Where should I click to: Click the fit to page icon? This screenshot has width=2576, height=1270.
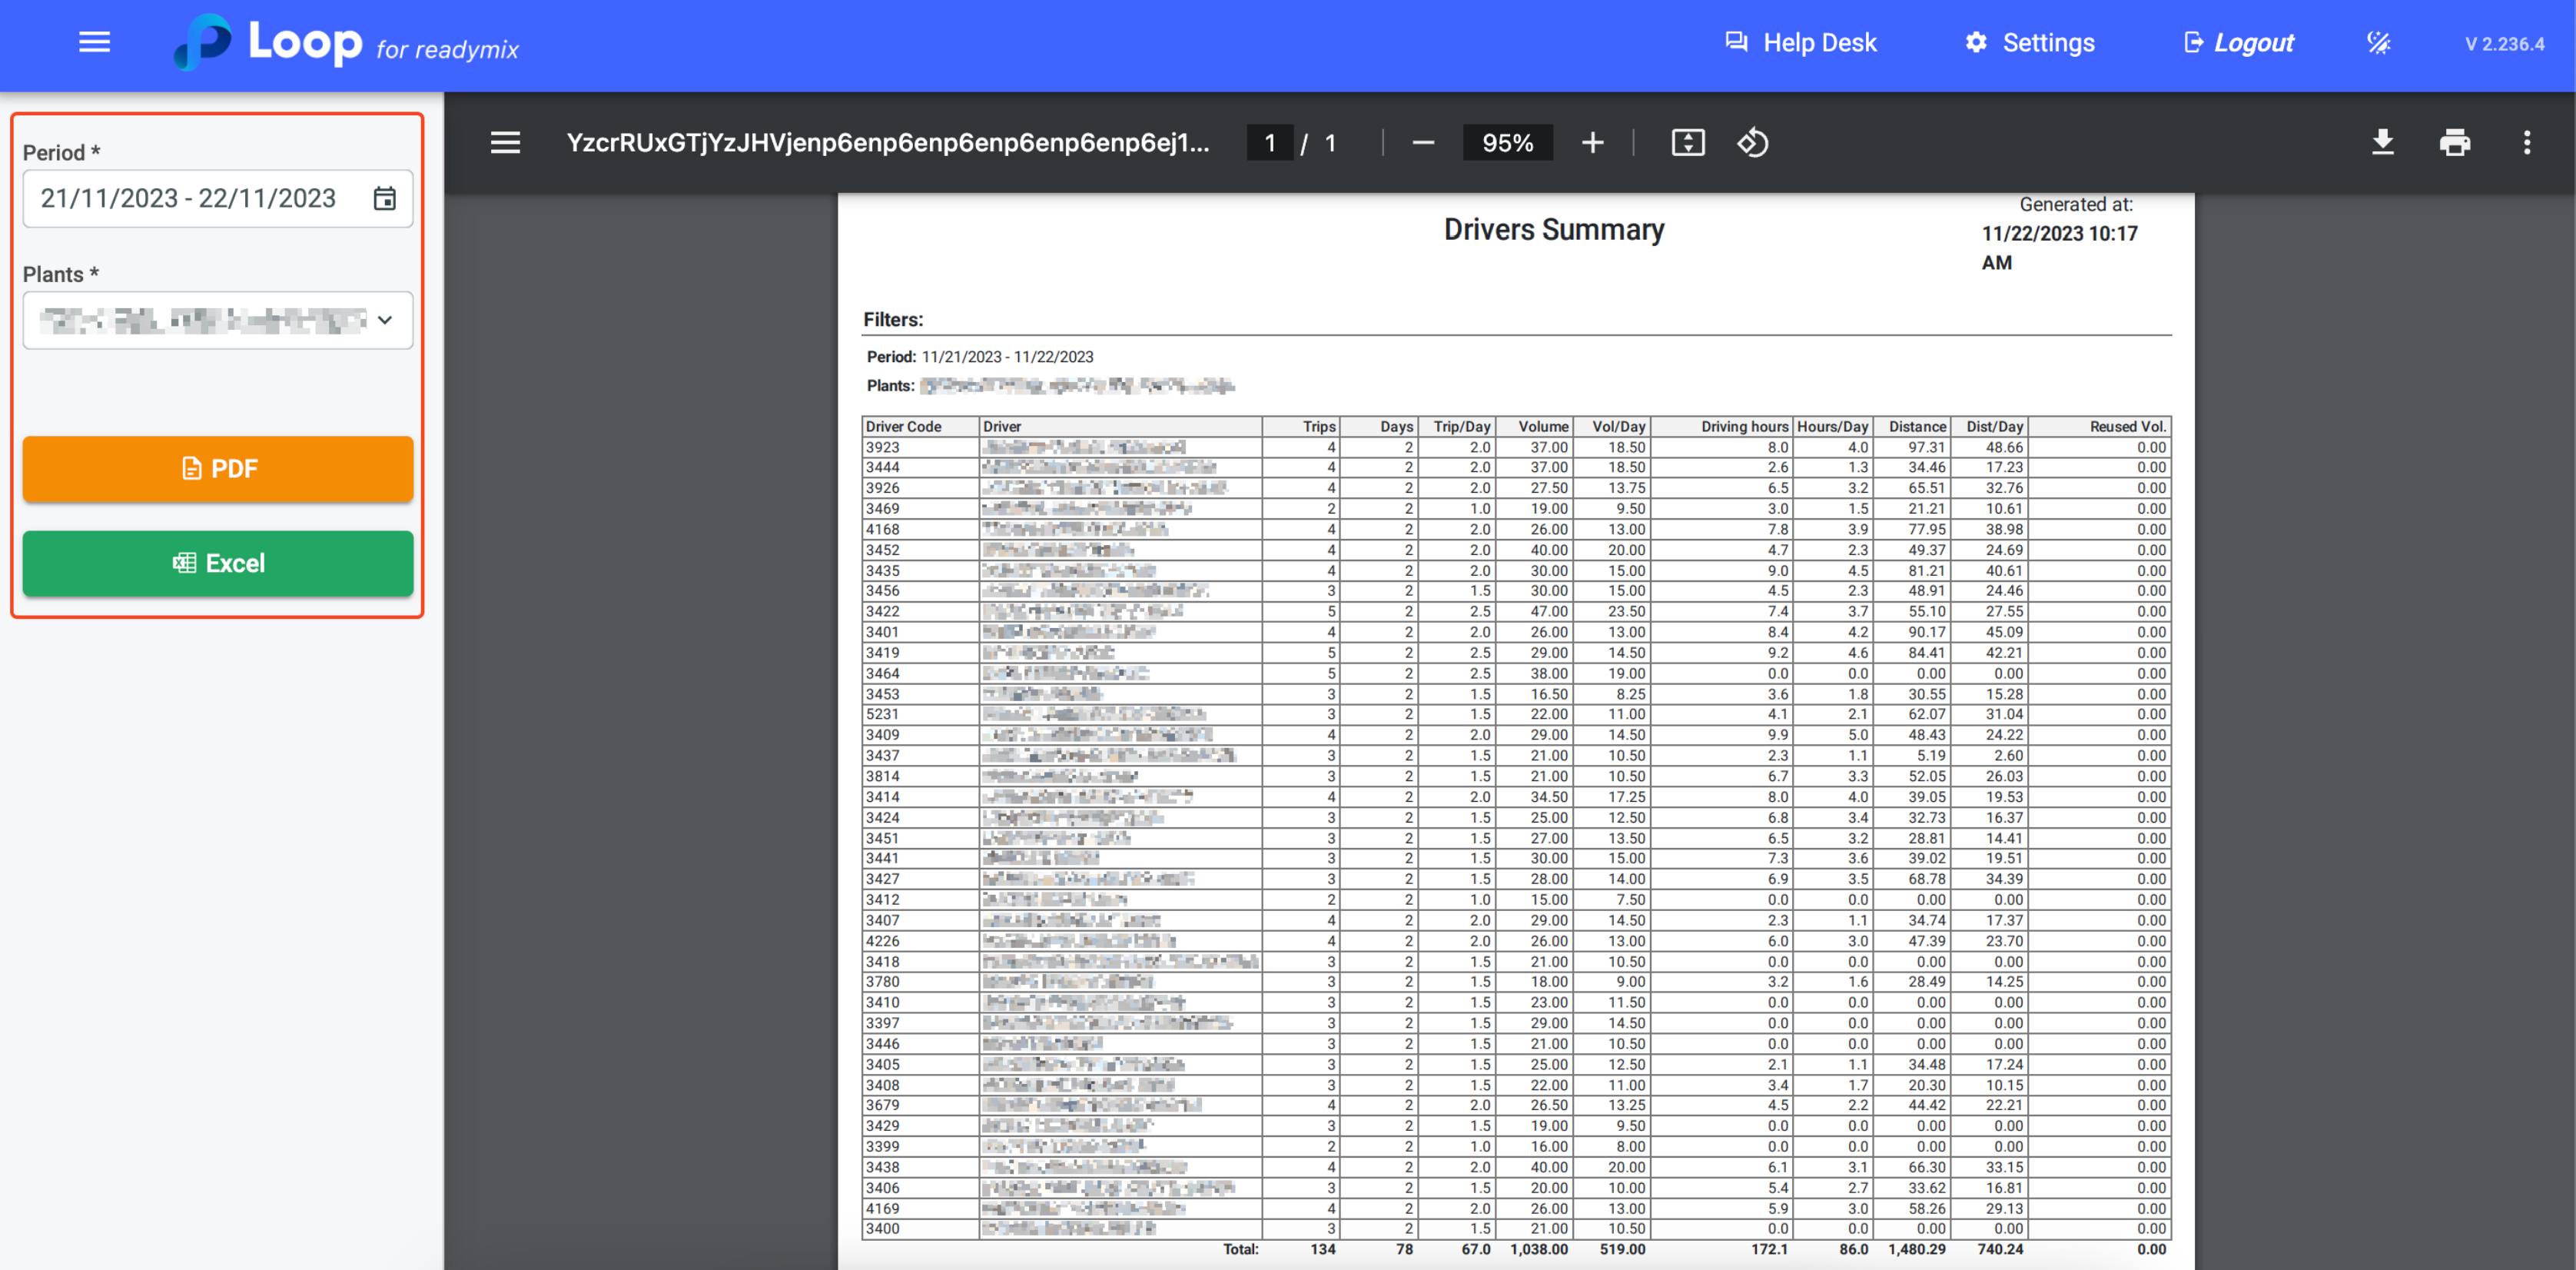coord(1687,143)
